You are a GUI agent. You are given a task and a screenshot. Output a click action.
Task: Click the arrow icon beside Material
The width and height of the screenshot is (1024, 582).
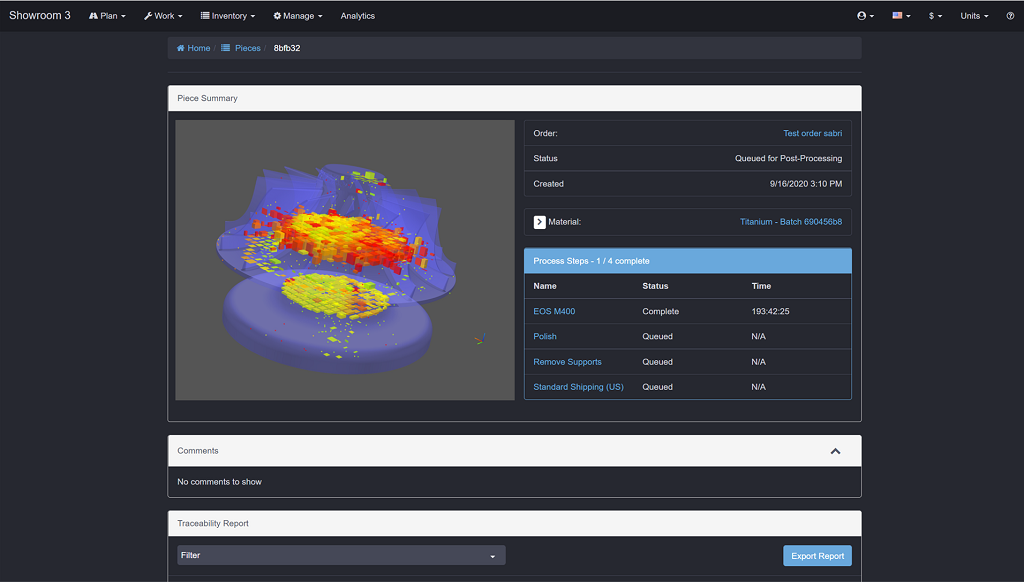[x=540, y=222]
